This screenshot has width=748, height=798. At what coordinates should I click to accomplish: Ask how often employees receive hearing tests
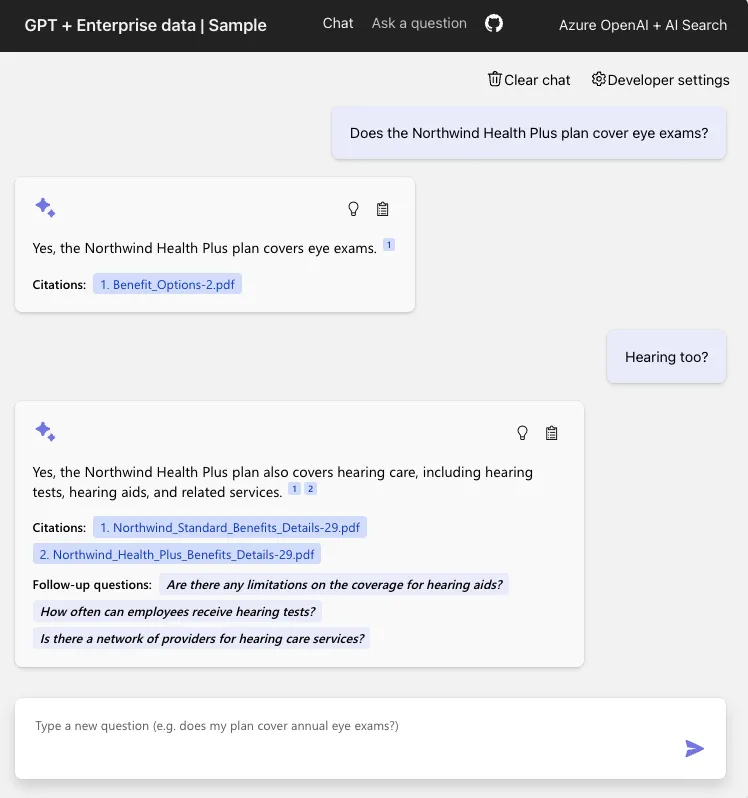point(178,612)
